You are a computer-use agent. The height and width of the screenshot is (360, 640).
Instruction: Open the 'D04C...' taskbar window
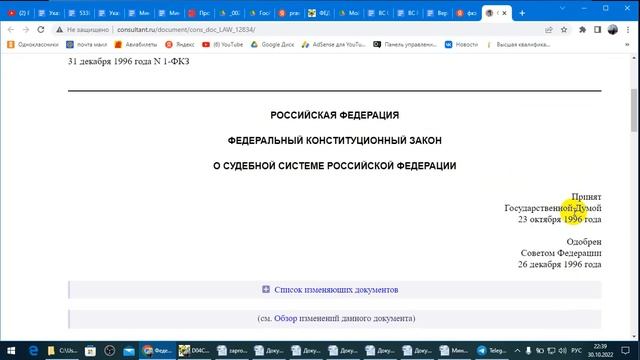194,351
